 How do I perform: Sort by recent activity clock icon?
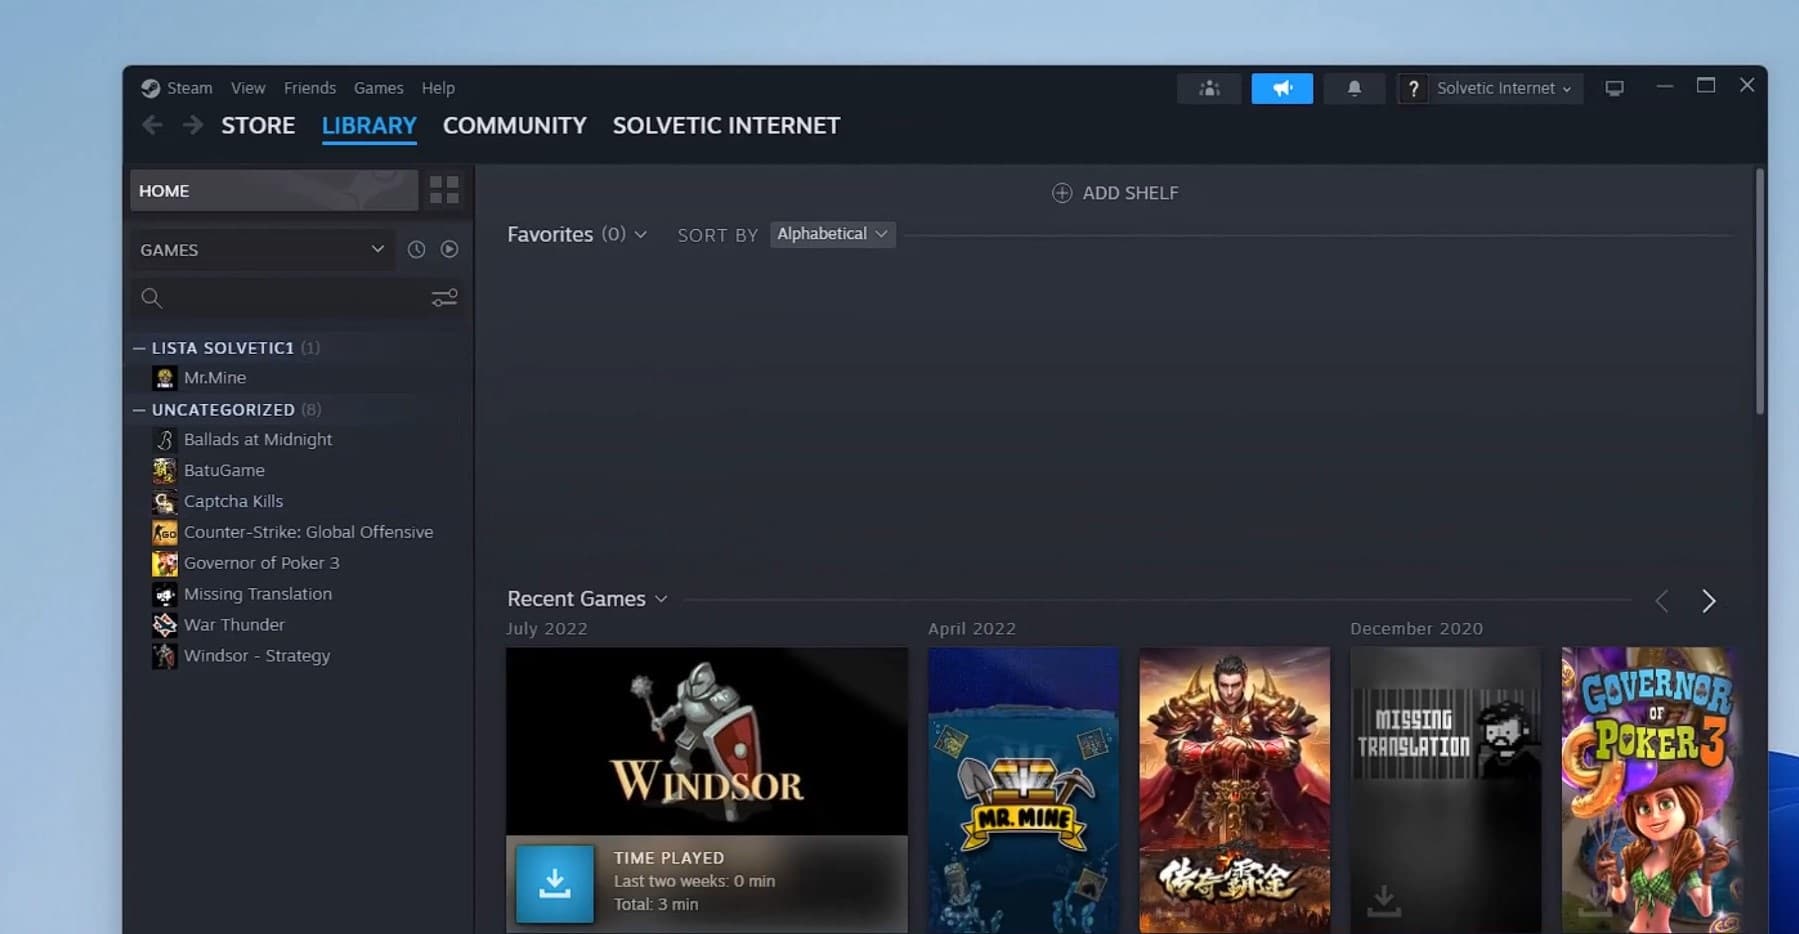[416, 249]
